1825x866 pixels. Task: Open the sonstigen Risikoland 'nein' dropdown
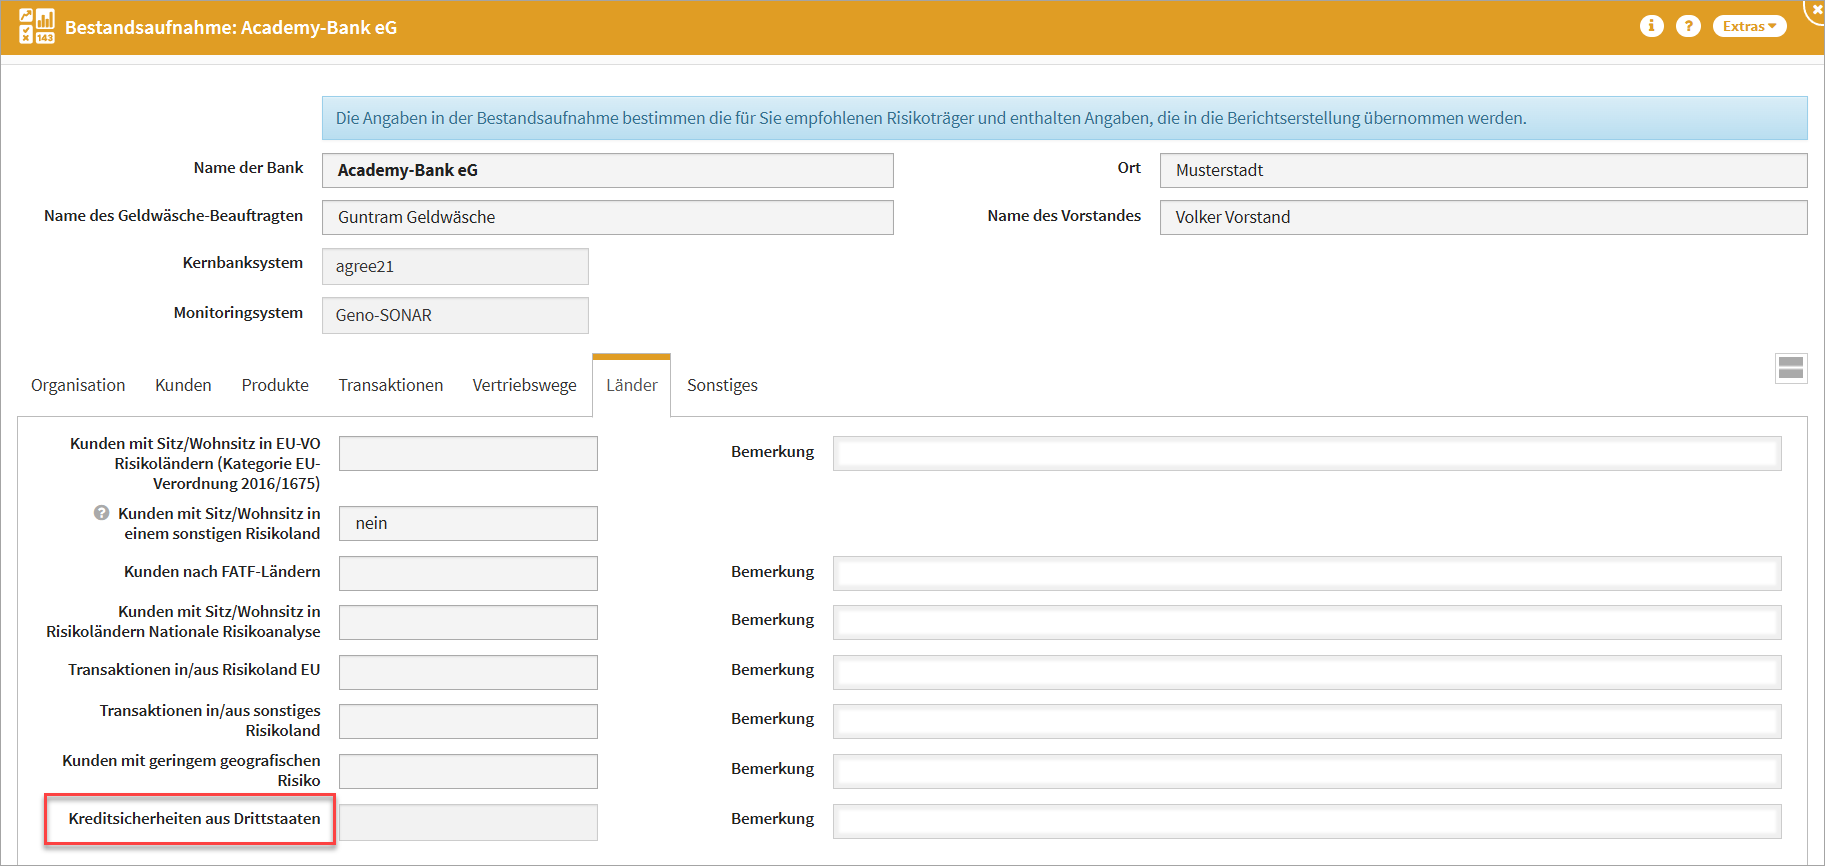468,523
